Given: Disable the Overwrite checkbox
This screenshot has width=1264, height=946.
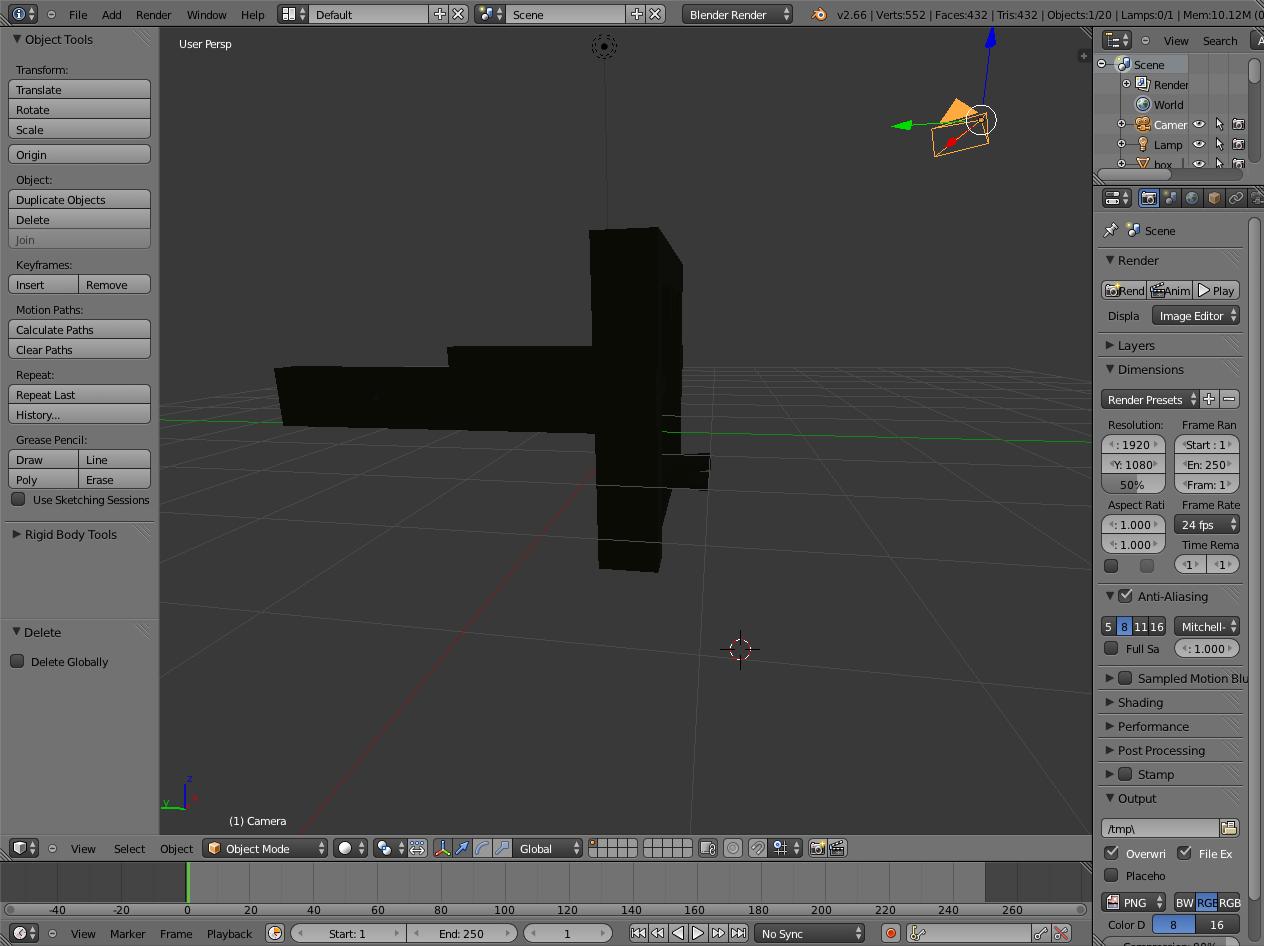Looking at the screenshot, I should click(x=1111, y=853).
